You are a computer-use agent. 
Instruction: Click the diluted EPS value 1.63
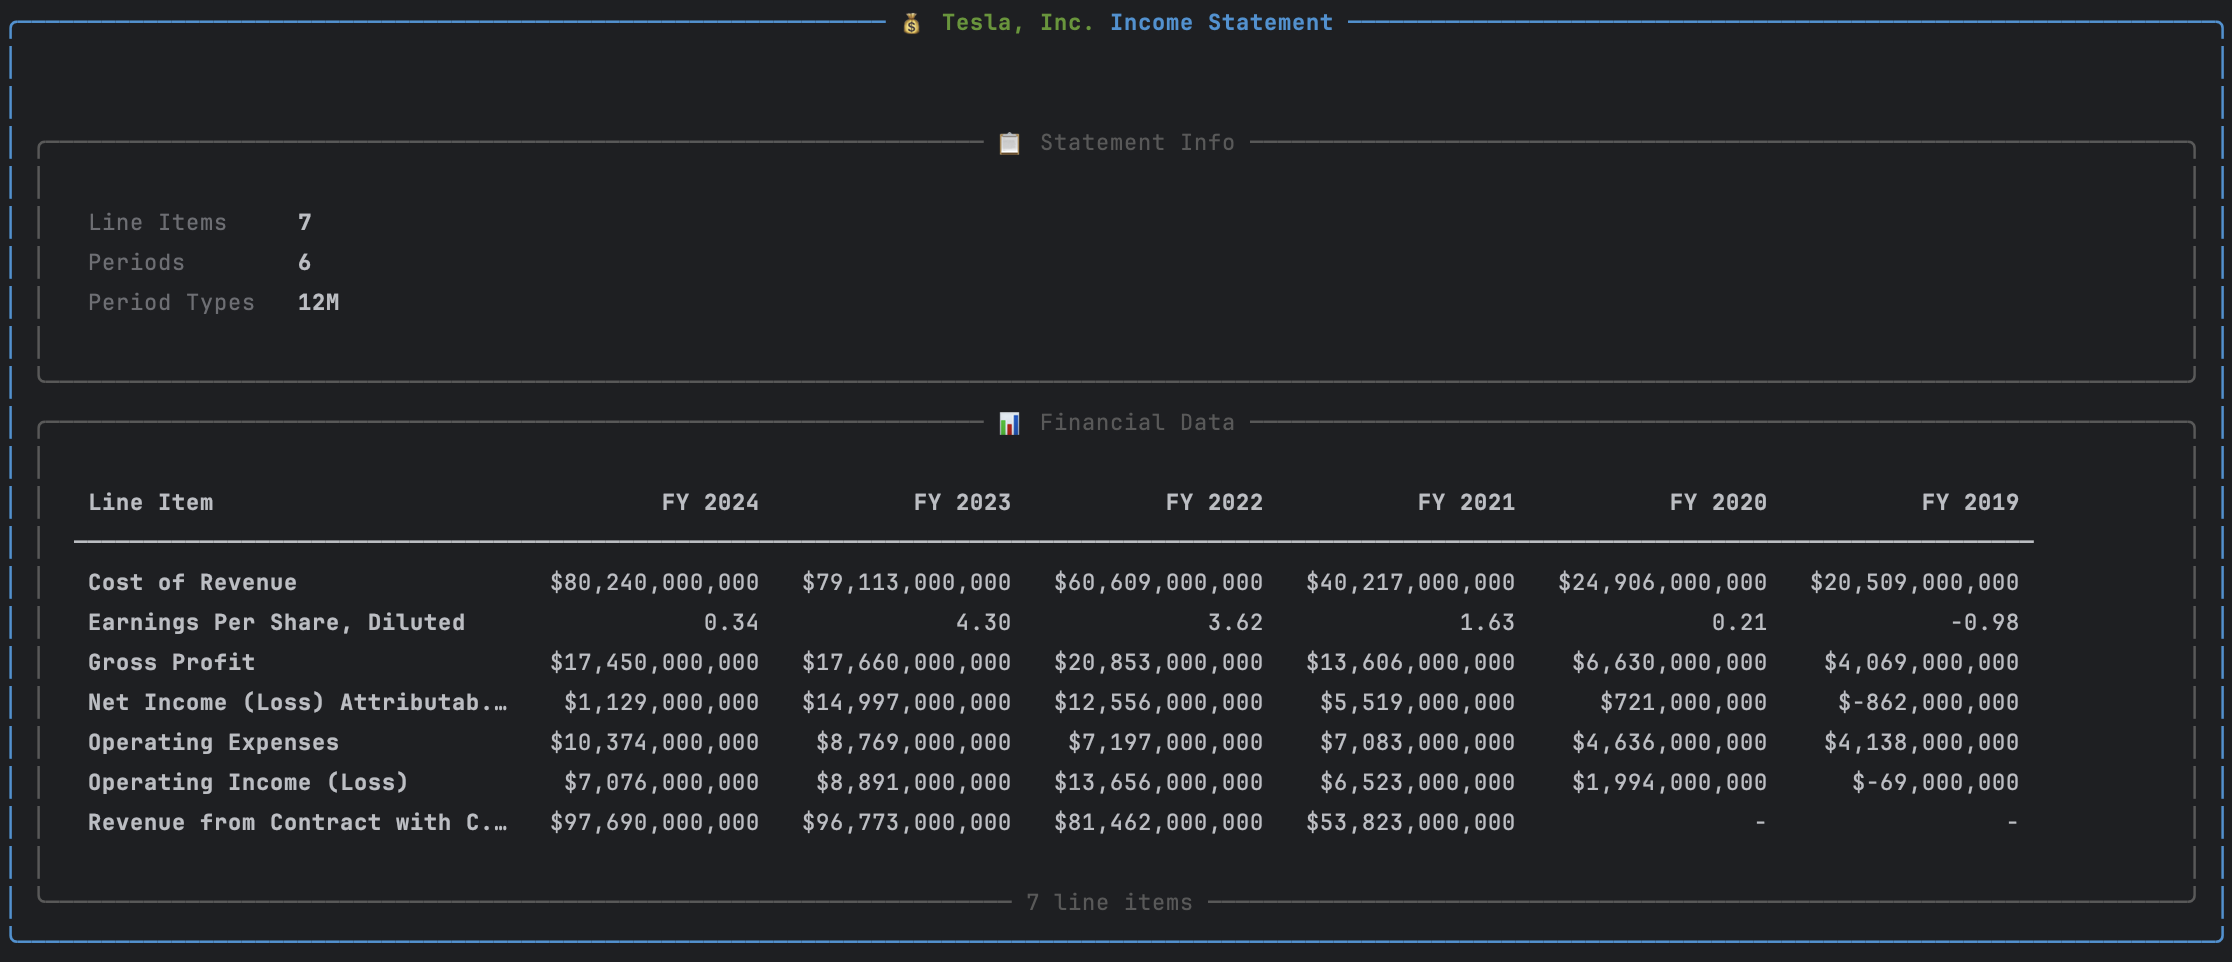pos(1487,622)
